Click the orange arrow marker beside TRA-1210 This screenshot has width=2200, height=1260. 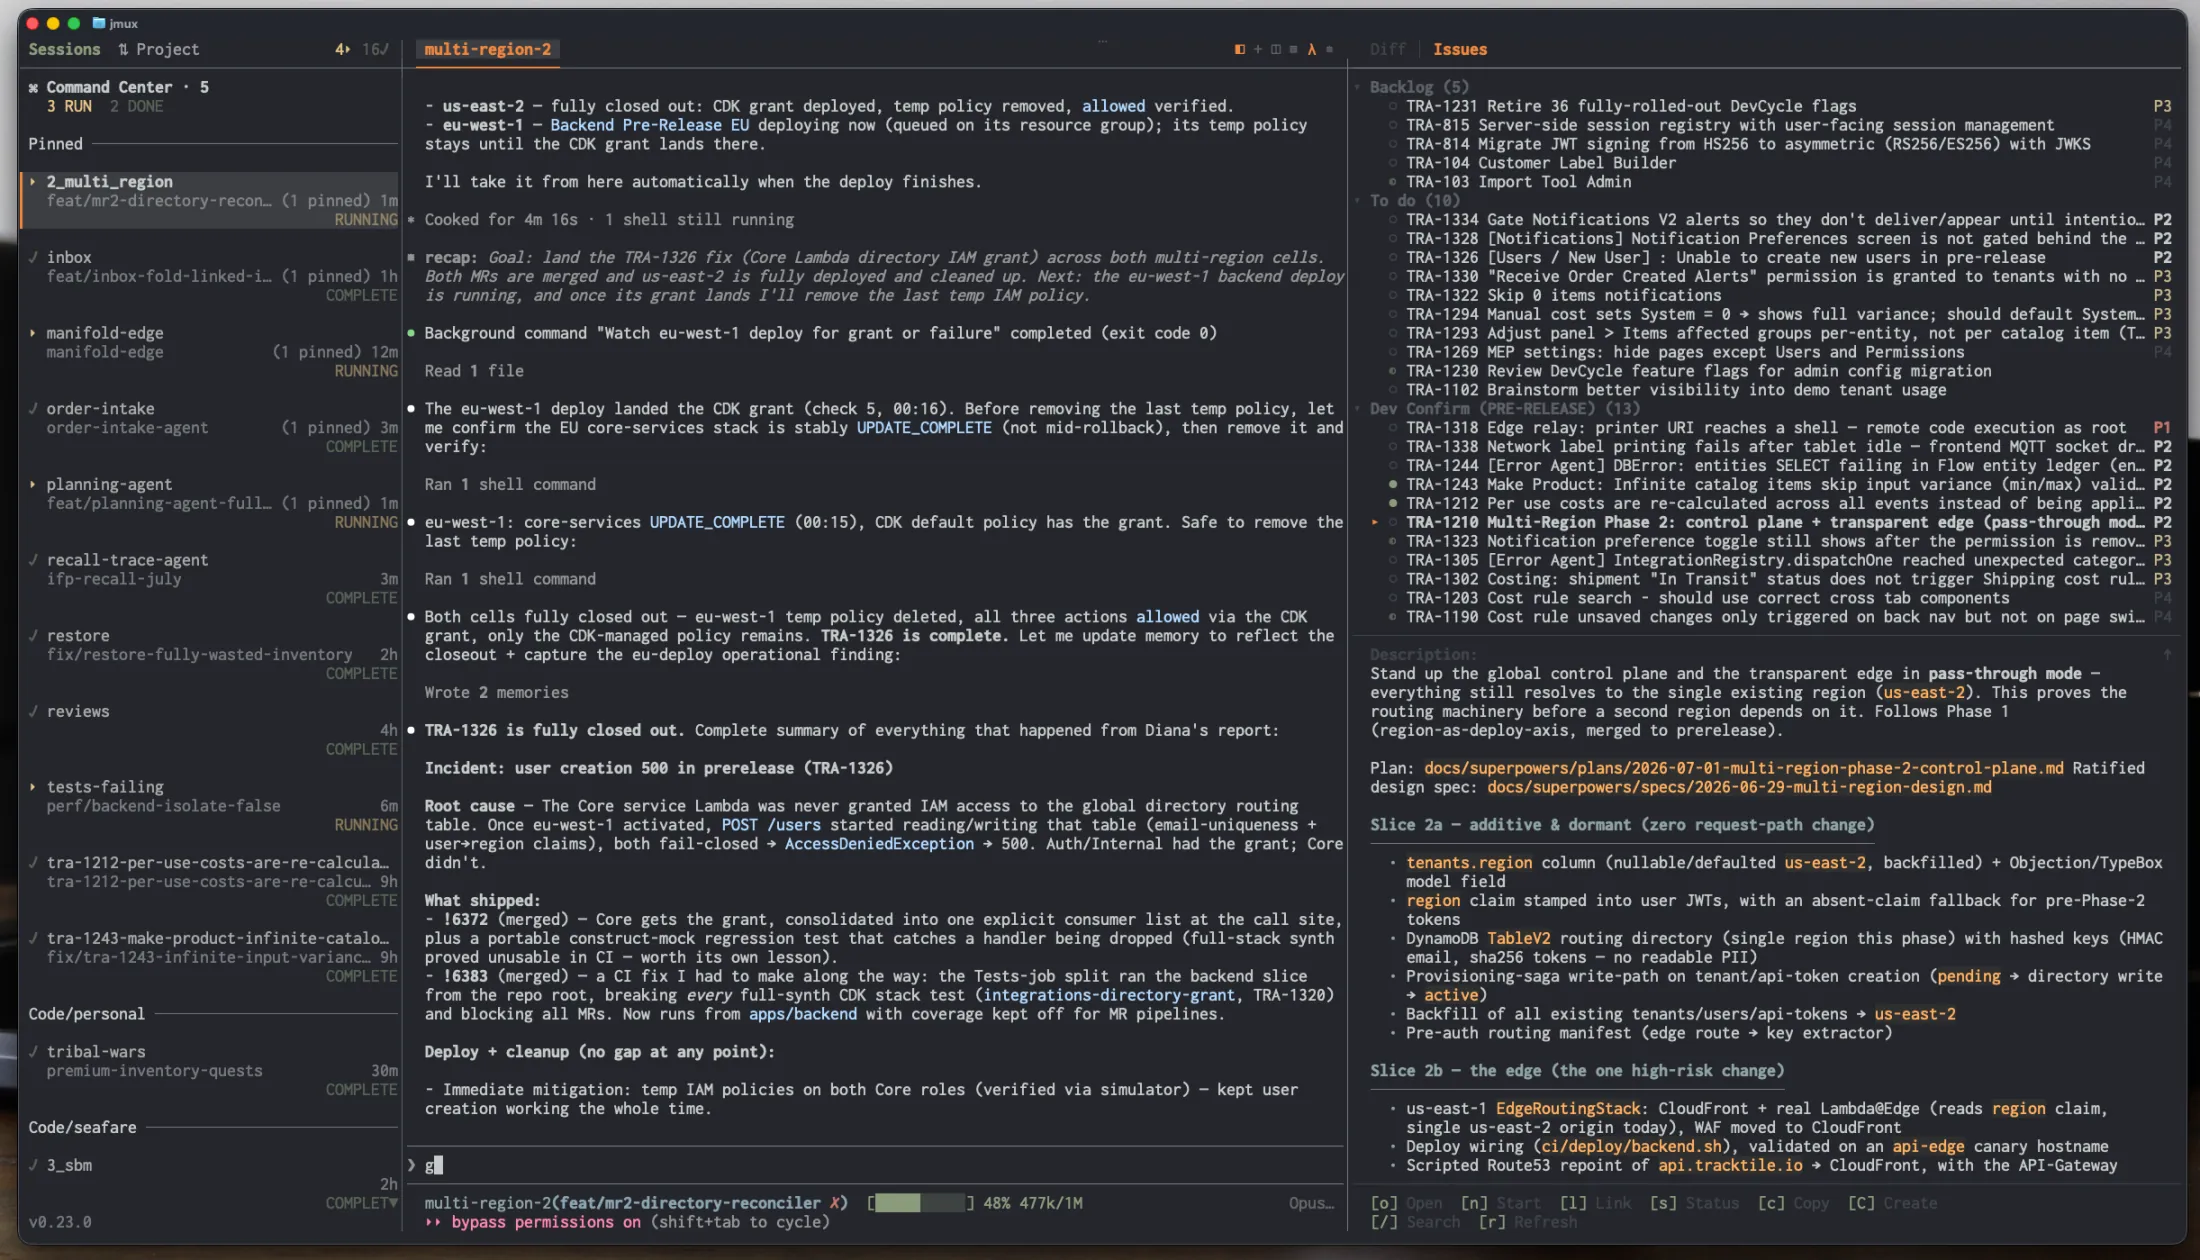click(x=1375, y=522)
